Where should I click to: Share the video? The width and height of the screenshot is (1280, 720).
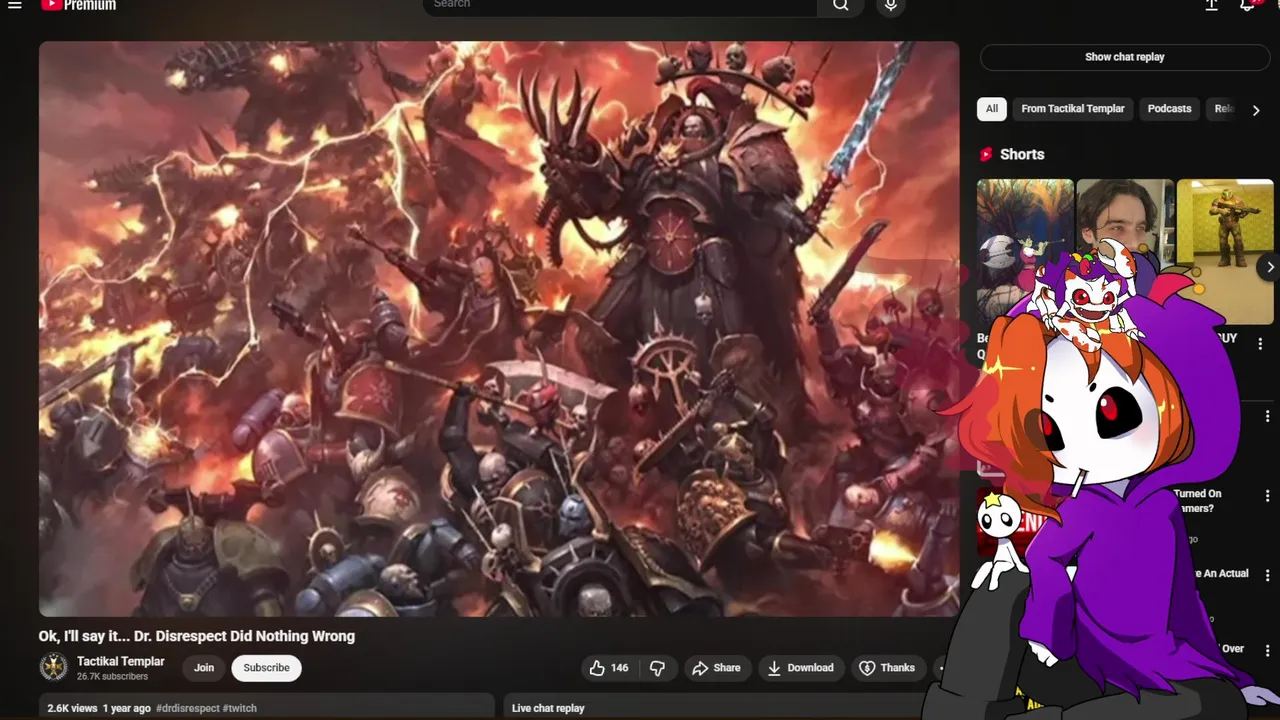coord(716,668)
